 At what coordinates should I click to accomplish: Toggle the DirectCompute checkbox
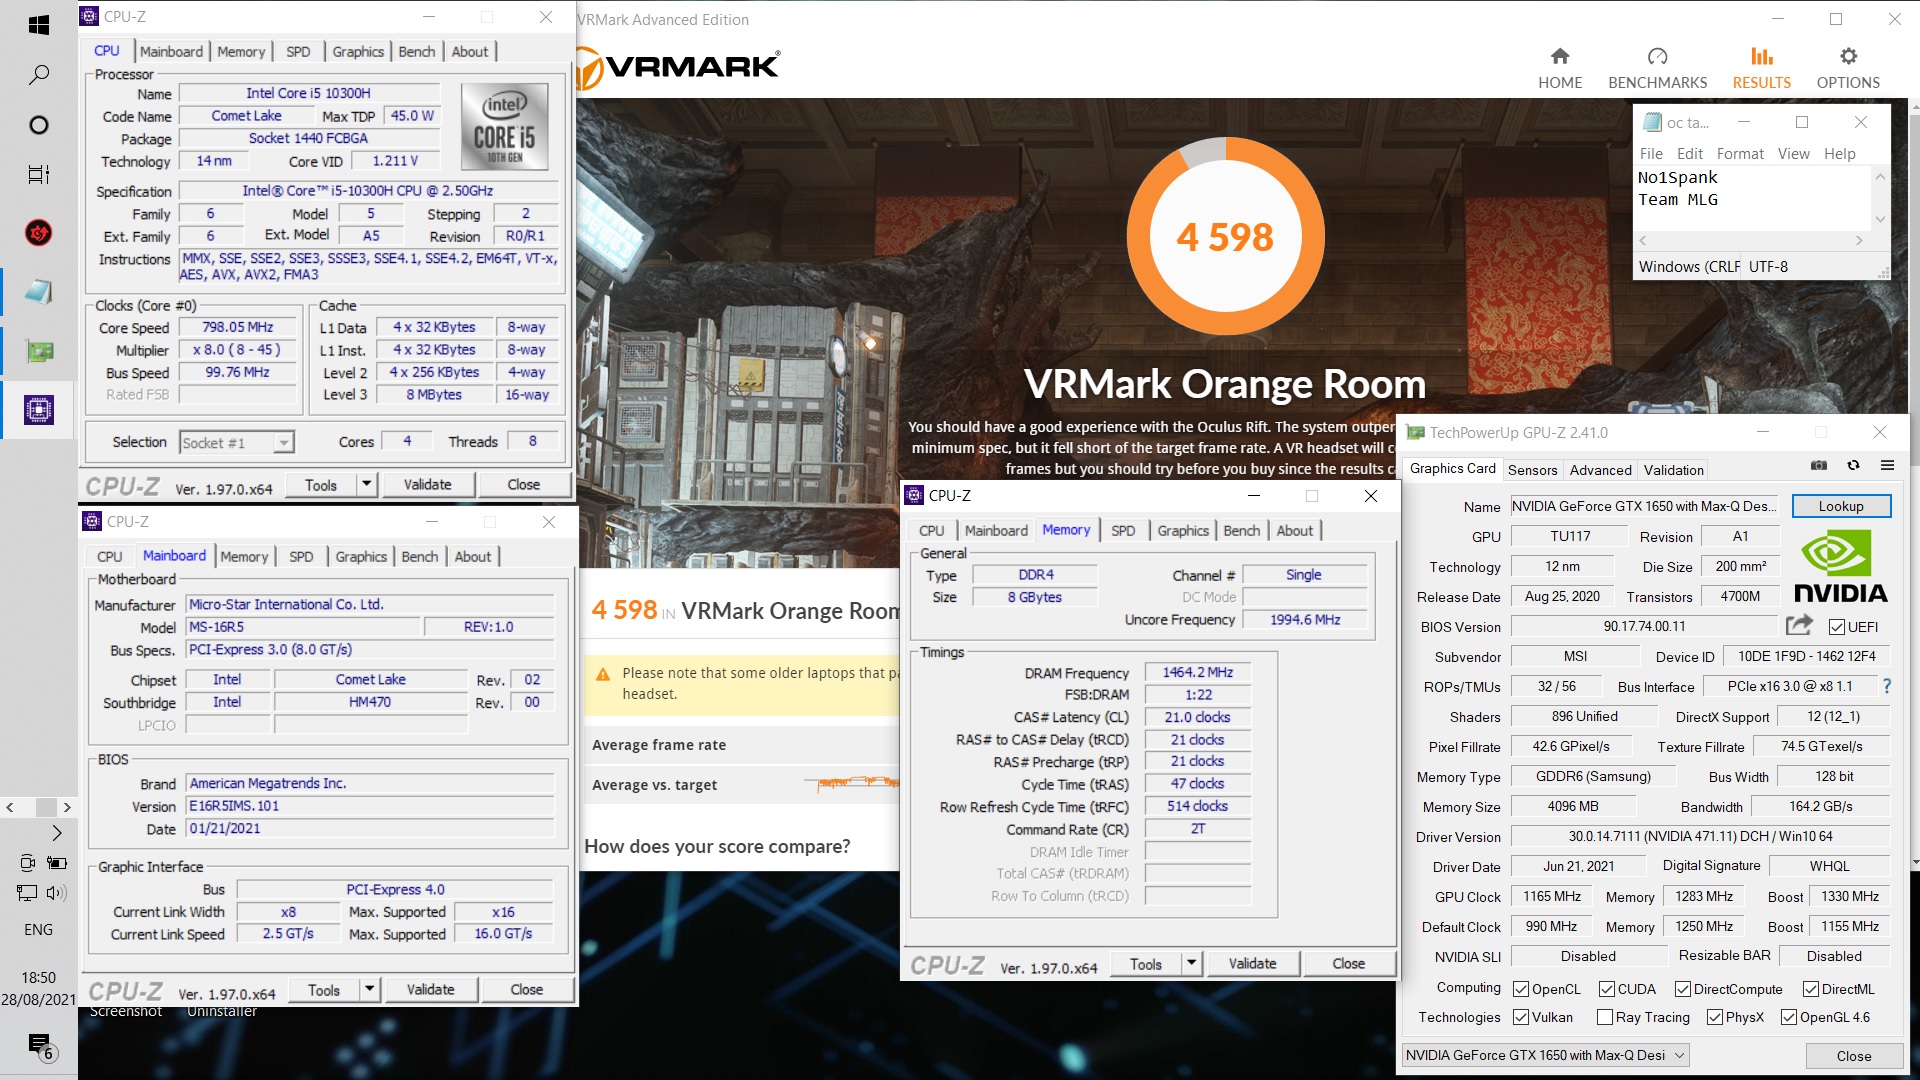pos(1682,989)
